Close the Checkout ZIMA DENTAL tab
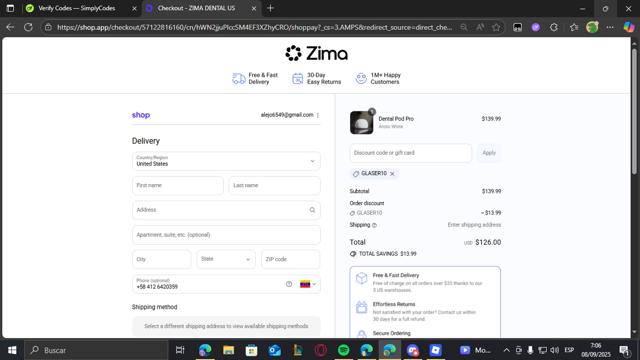Viewport: 640px width, 360px height. coord(253,8)
